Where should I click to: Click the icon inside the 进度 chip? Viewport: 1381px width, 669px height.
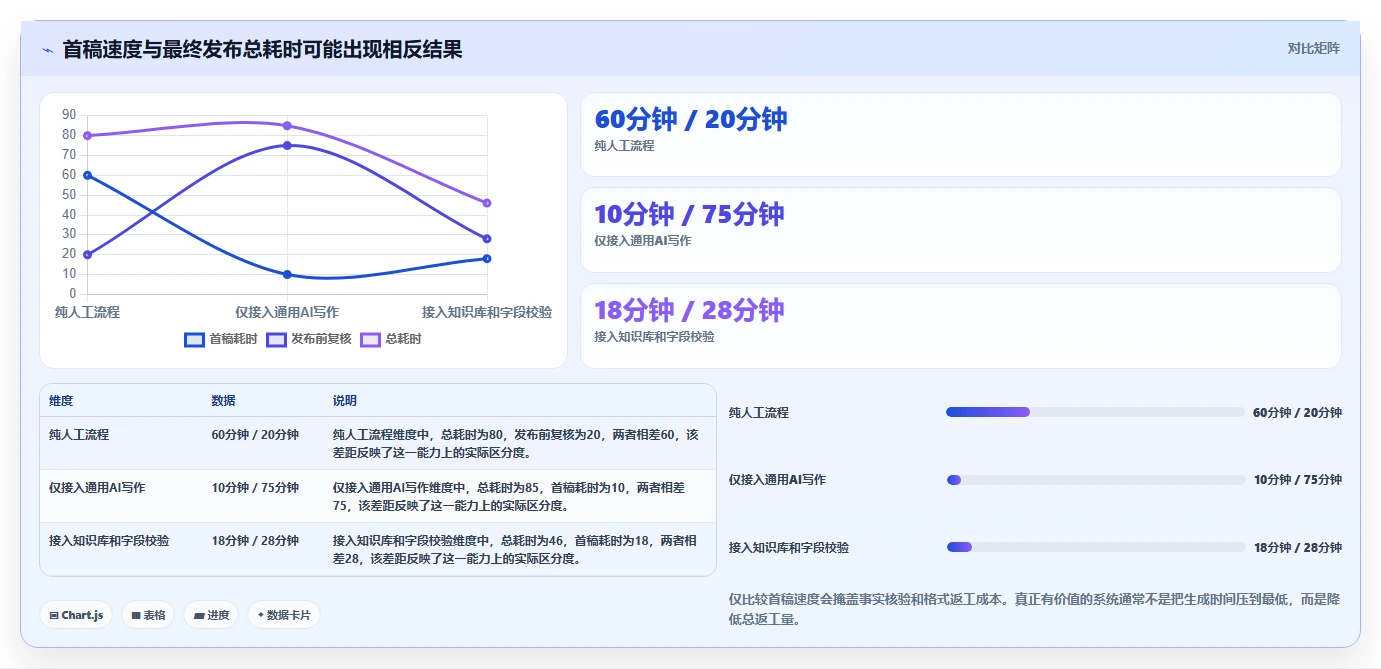tap(199, 615)
